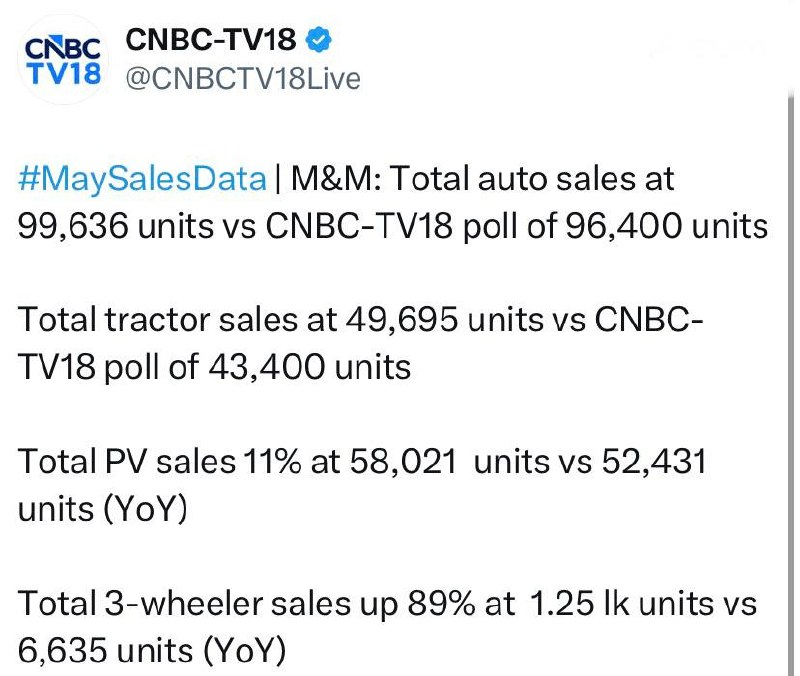
Task: Click the words Total PV sales
Action: pyautogui.click(x=127, y=462)
